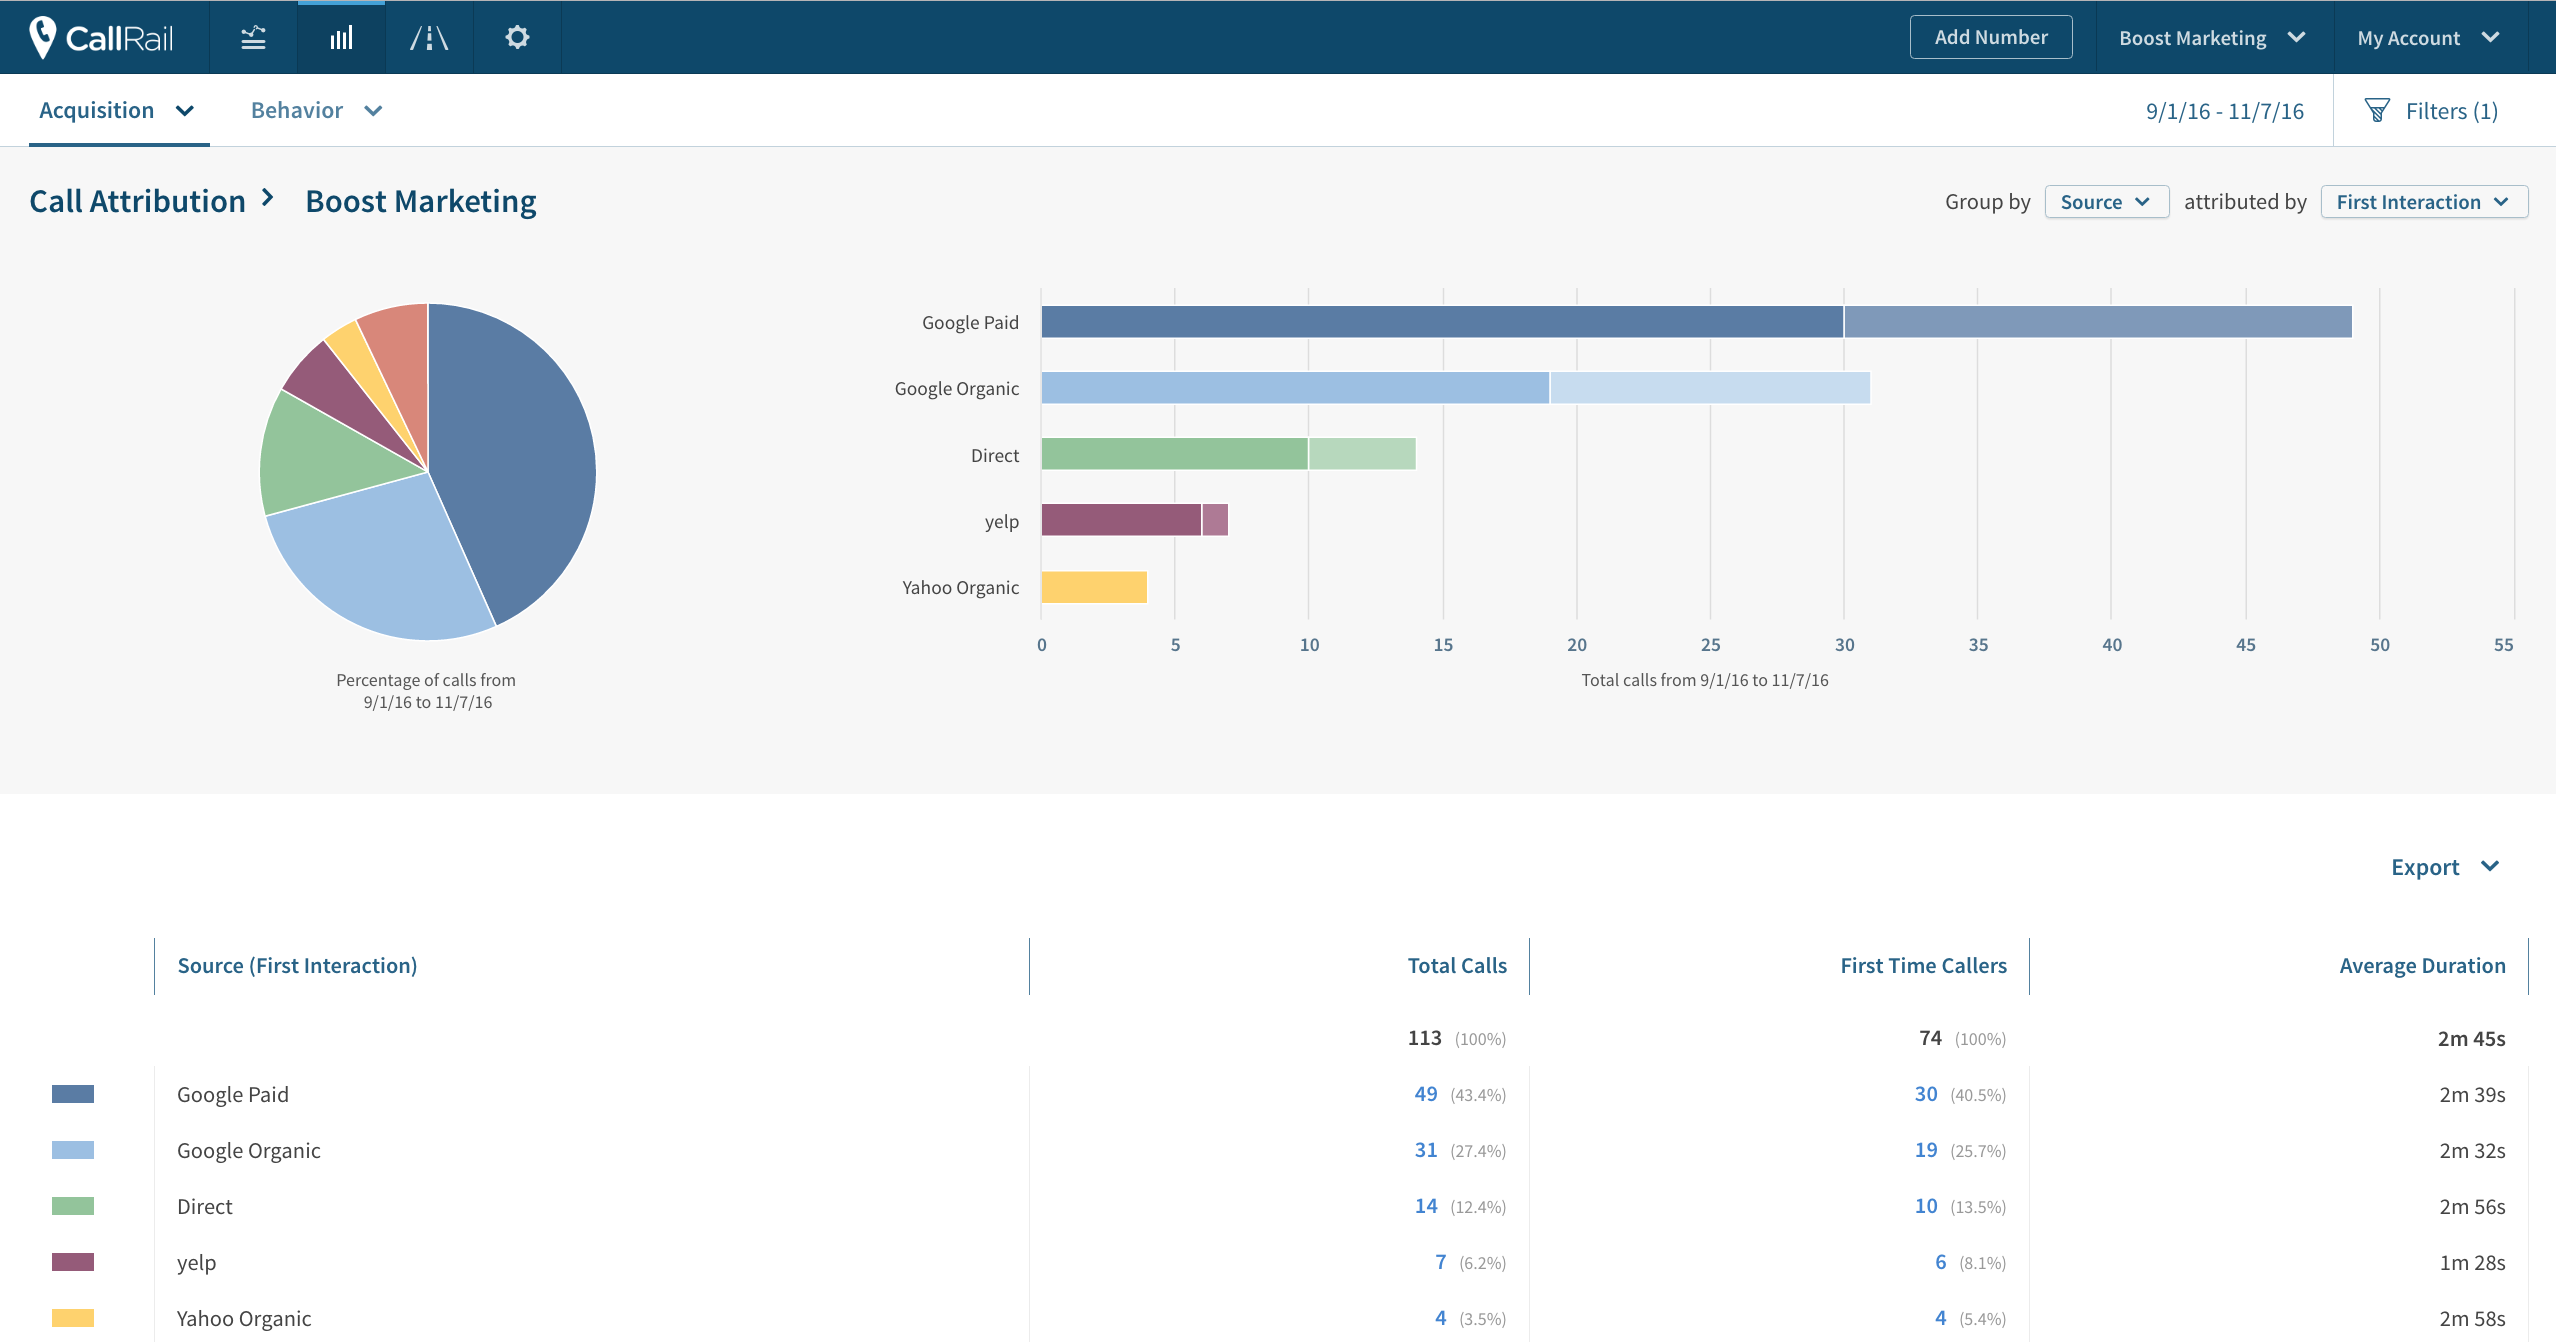Expand the Export options
The width and height of the screenshot is (2556, 1342).
2447,866
